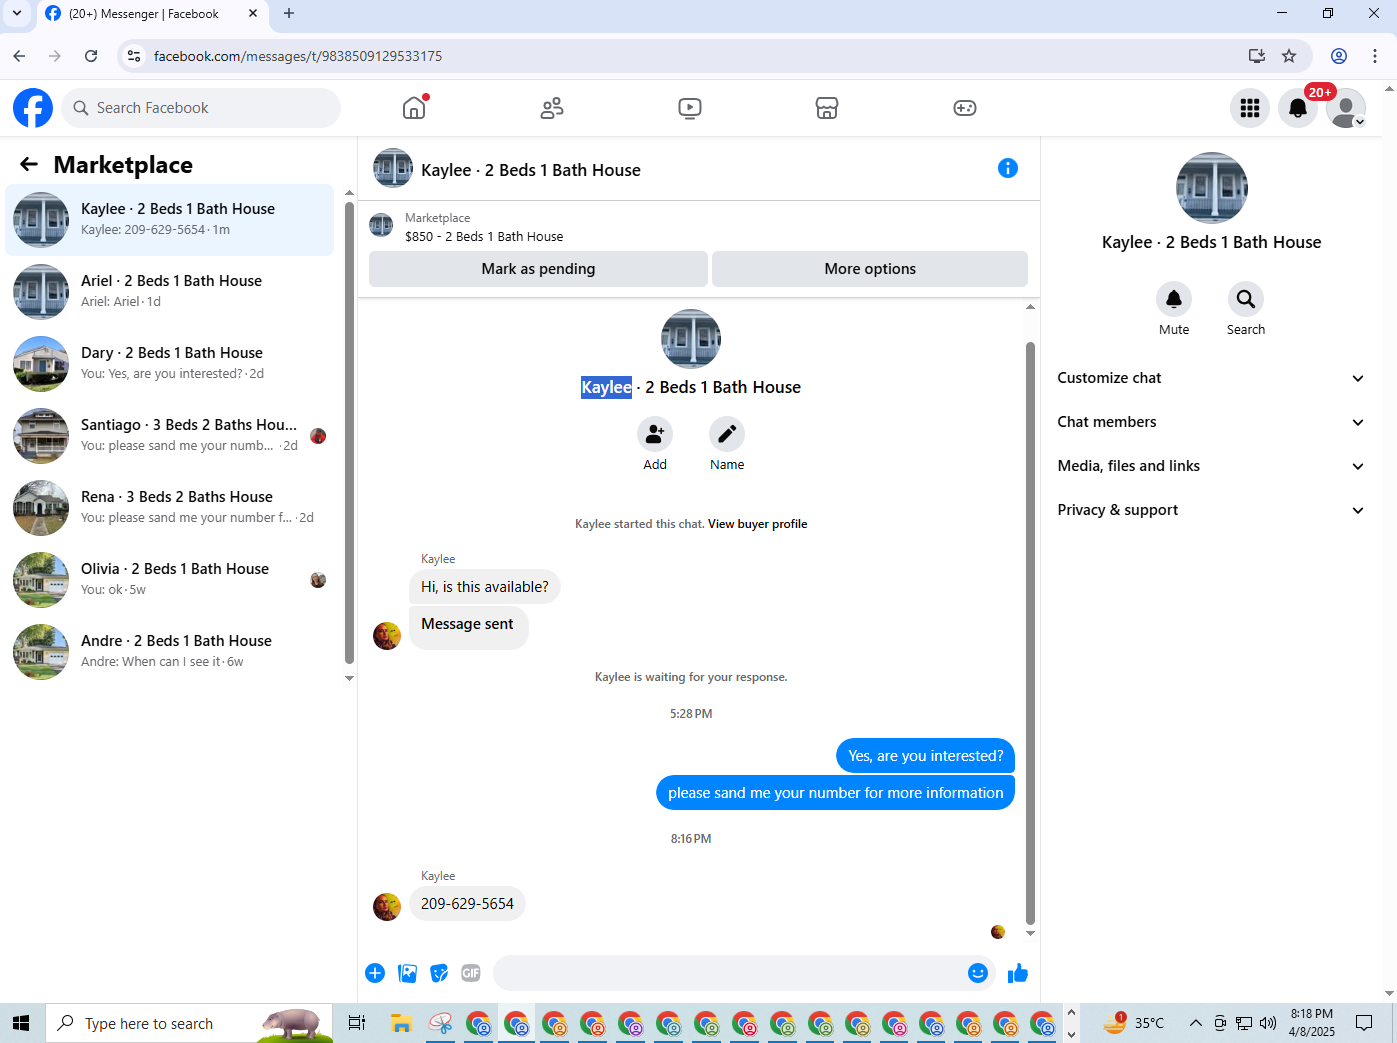Image resolution: width=1397 pixels, height=1043 pixels.
Task: Click the 'Yes, are you interested?' message
Action: 925,756
